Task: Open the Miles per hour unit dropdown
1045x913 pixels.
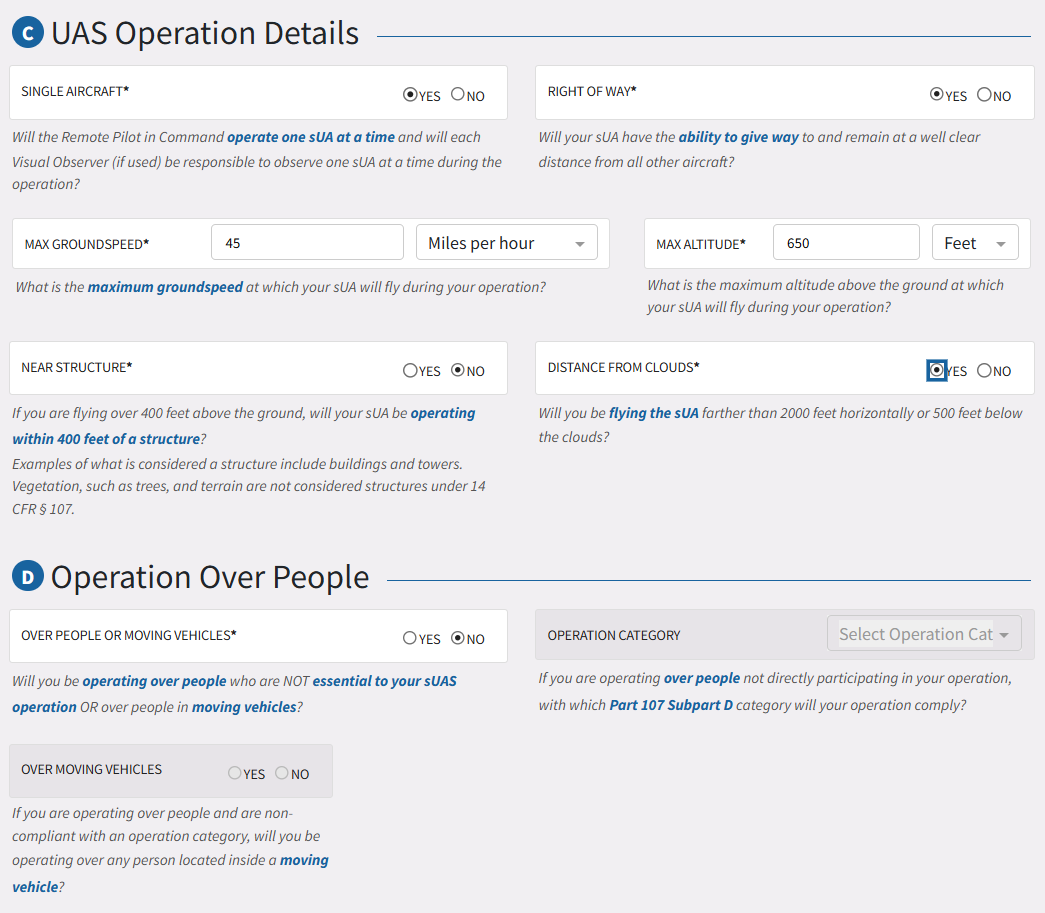Action: point(506,243)
